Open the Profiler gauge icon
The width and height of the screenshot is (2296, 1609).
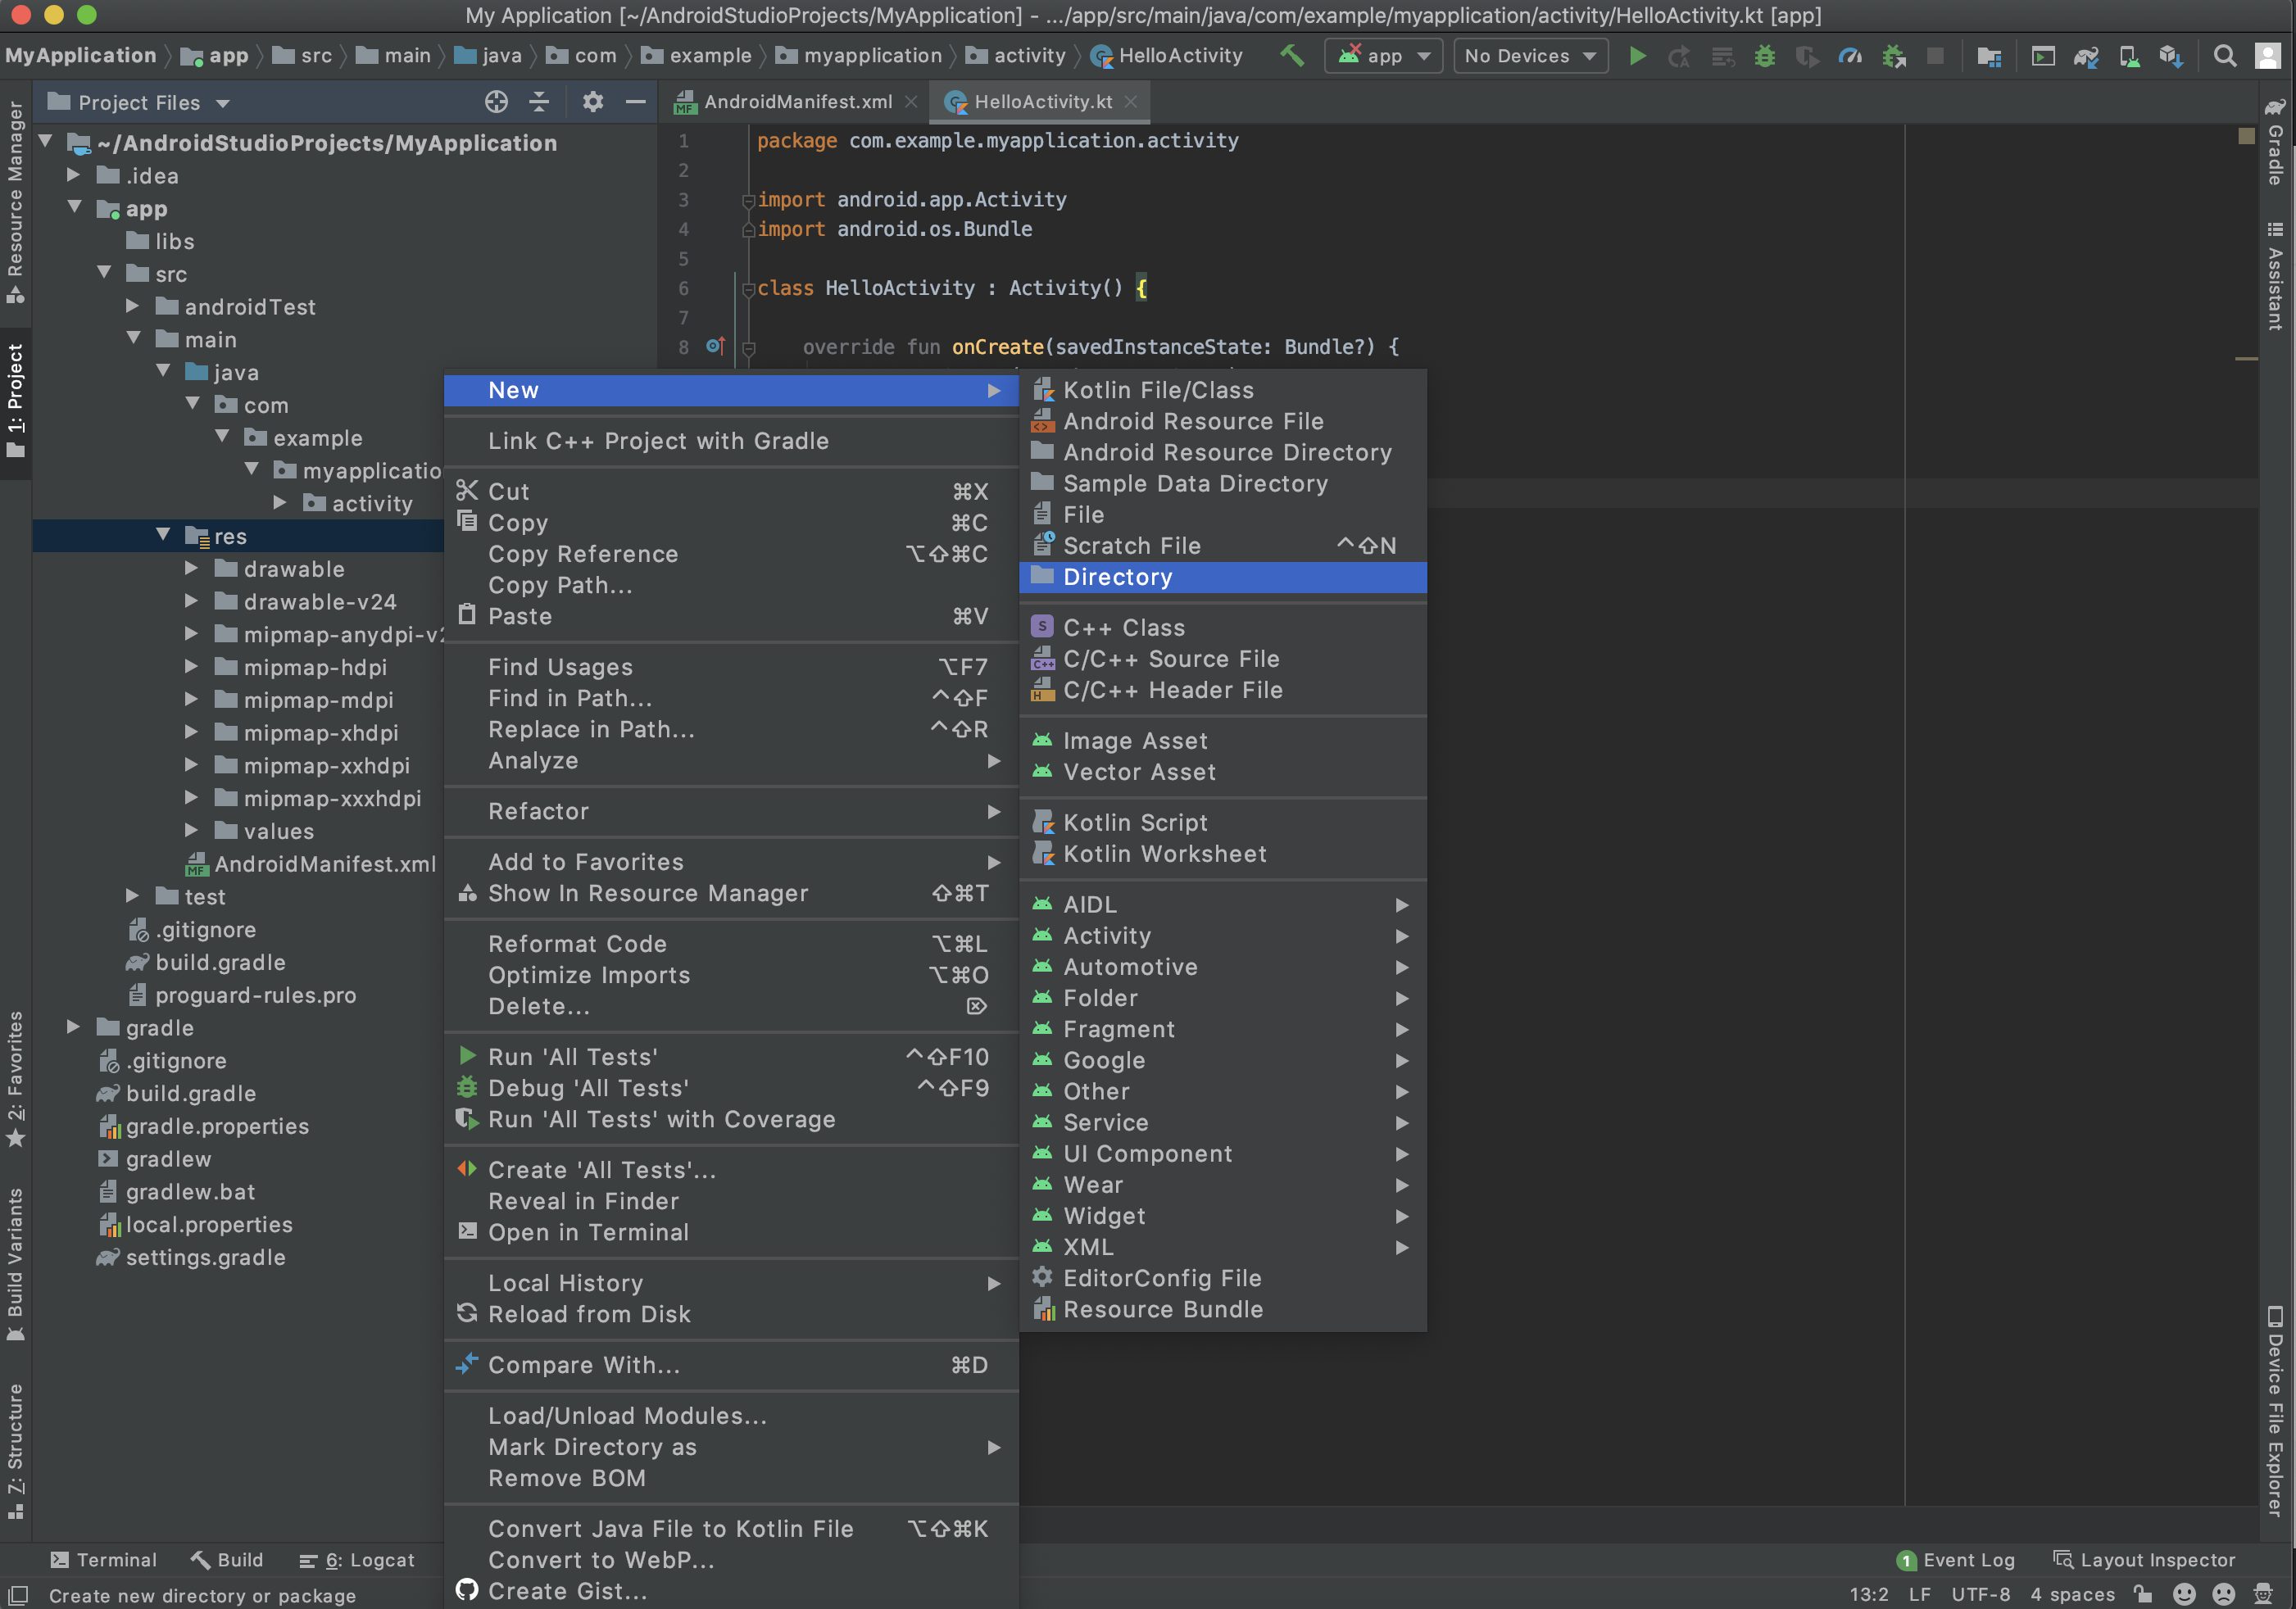pyautogui.click(x=1849, y=56)
